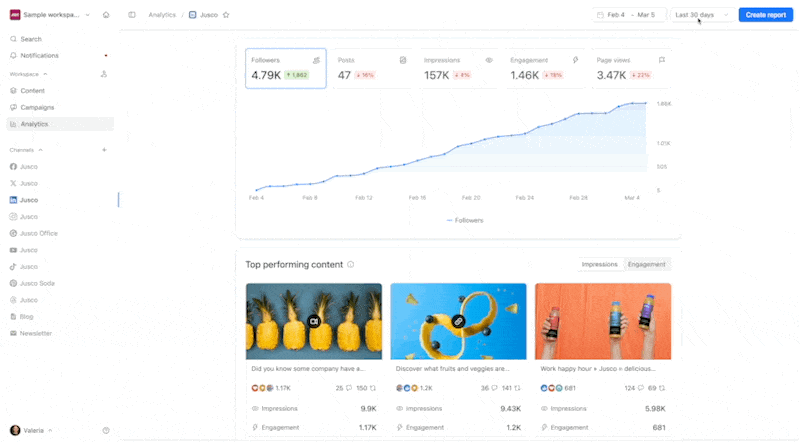Expand the Sample workspace switcher
Screen dimensions: 800x442
coord(52,15)
